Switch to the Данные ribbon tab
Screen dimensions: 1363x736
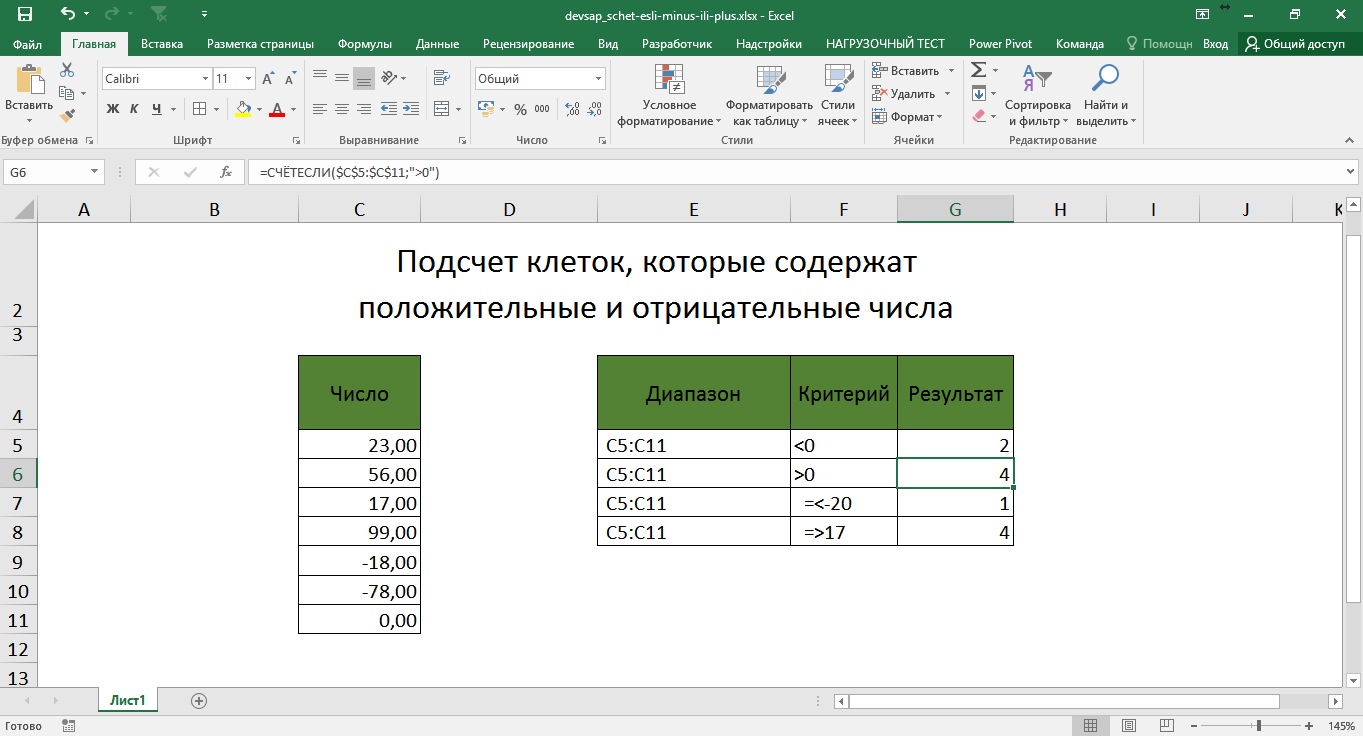tap(437, 44)
